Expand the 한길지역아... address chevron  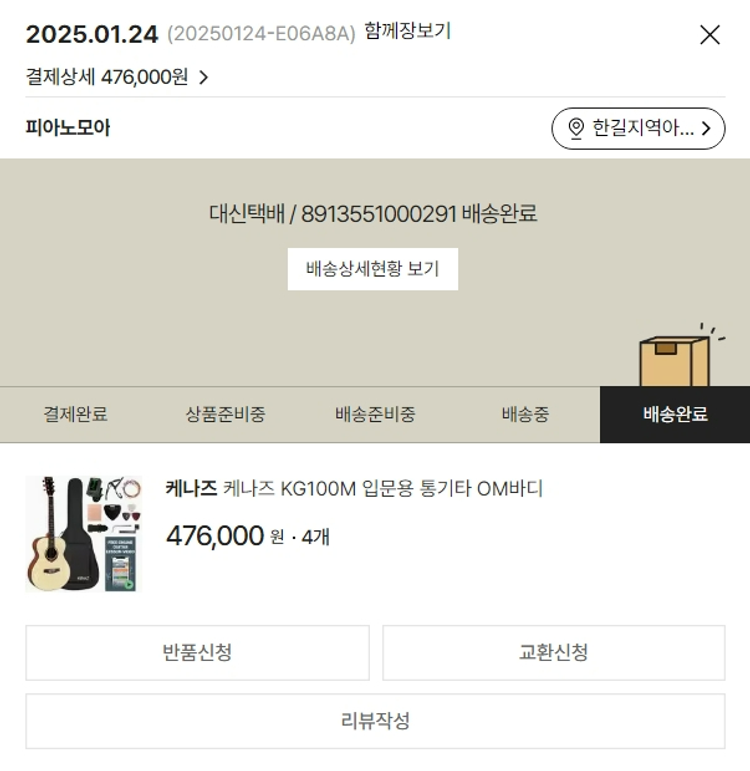point(707,128)
